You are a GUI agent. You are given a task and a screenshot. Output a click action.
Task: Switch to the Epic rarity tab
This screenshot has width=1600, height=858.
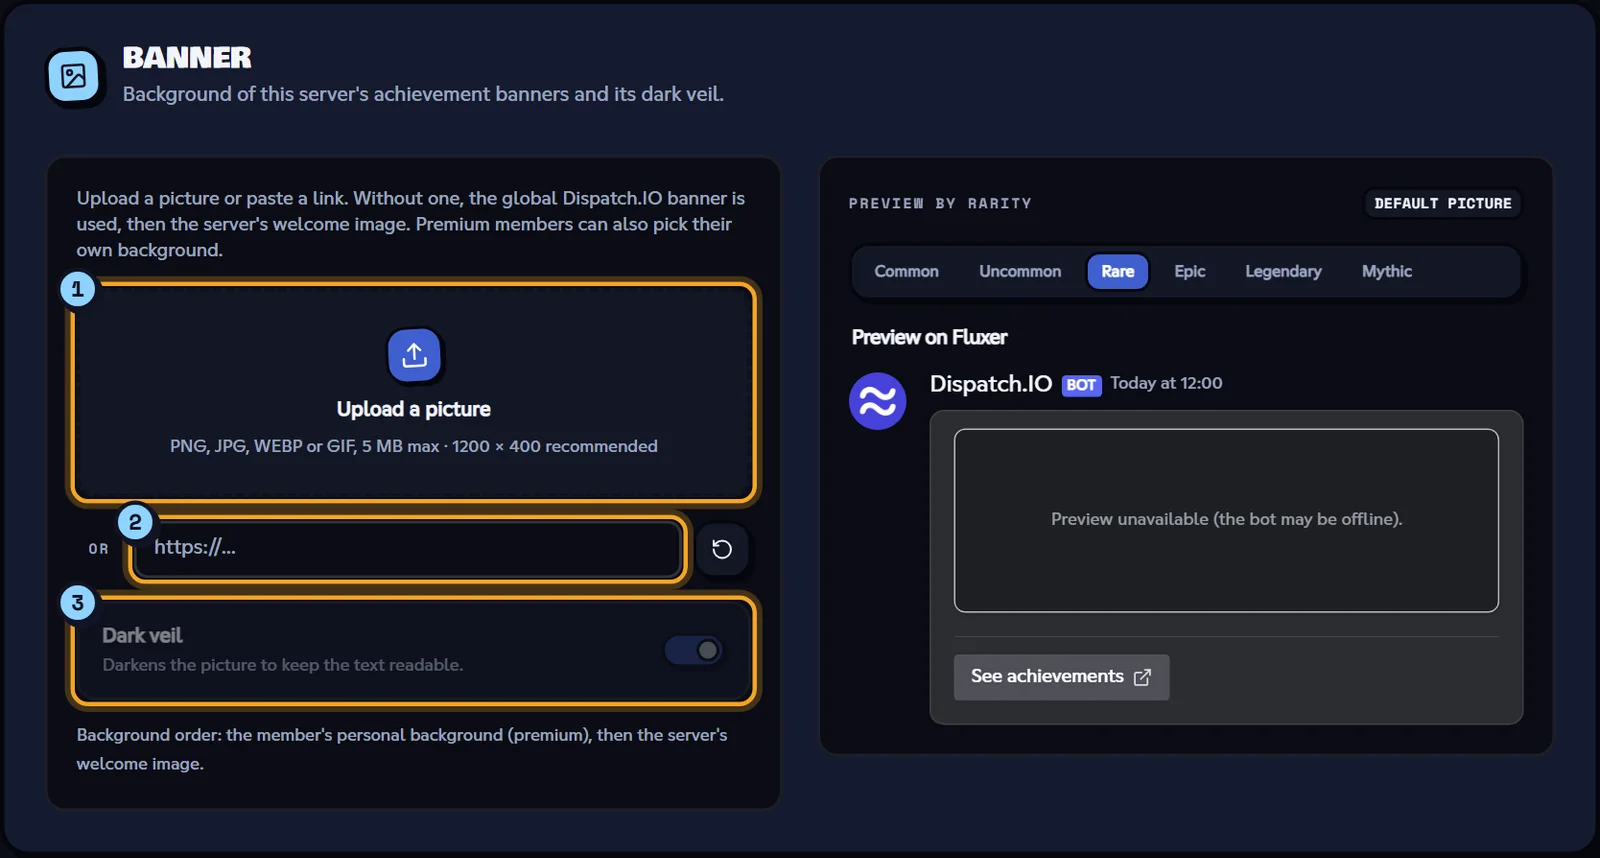click(1190, 272)
